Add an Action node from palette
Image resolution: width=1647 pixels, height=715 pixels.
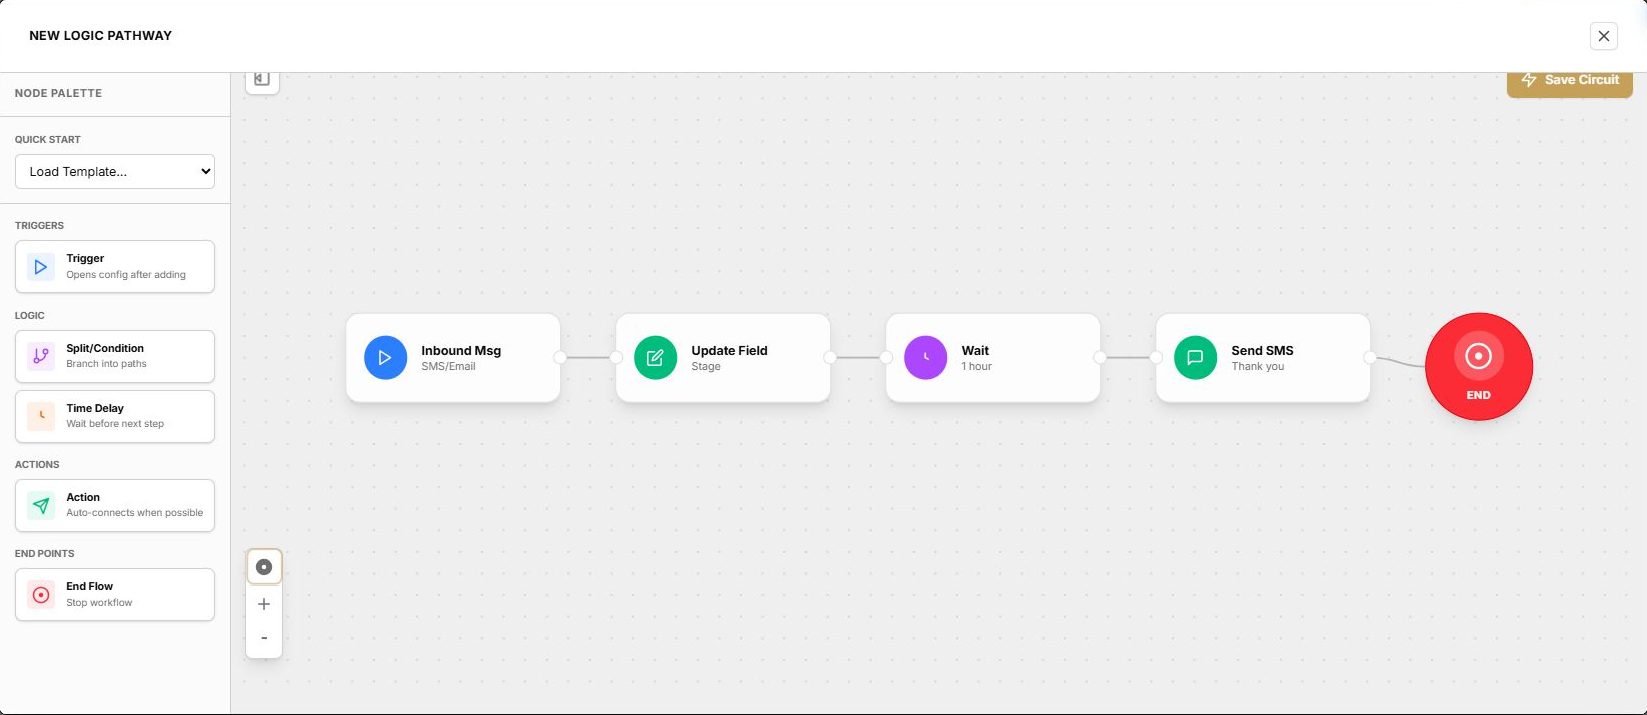pyautogui.click(x=115, y=505)
